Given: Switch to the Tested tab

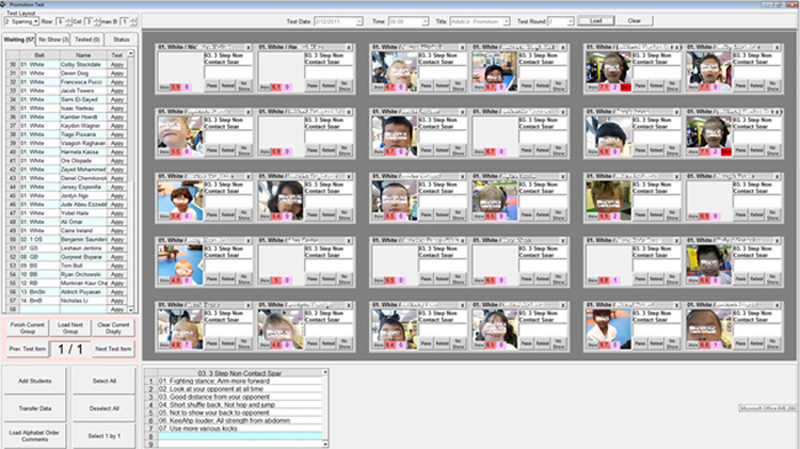Looking at the screenshot, I should coord(86,37).
